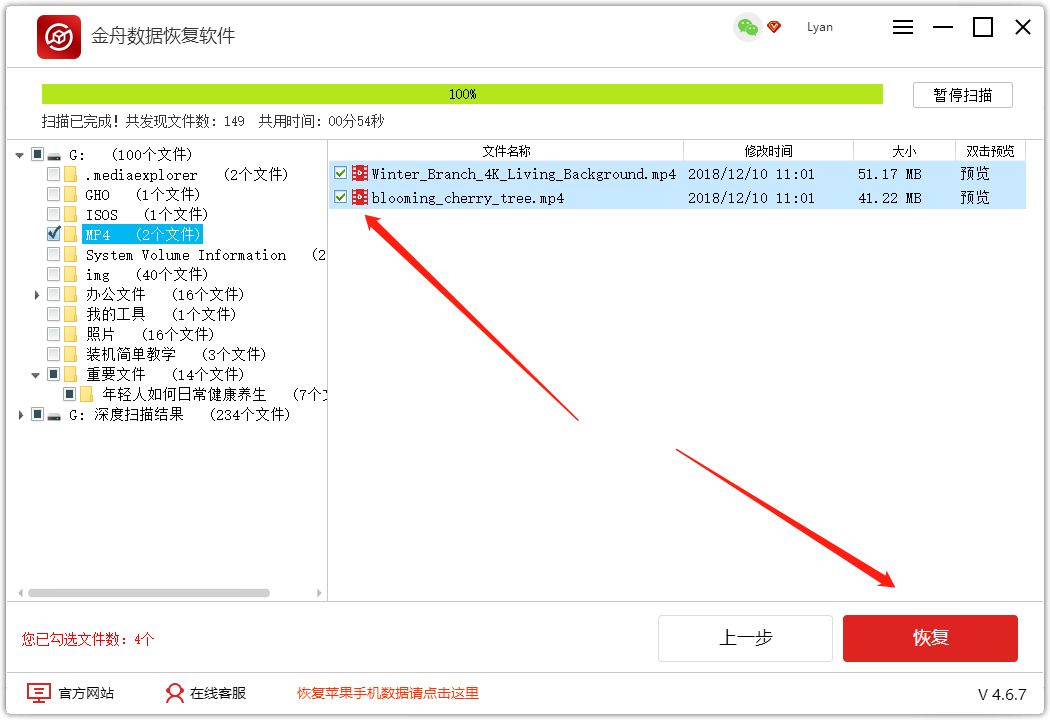Viewport: 1050px width, 720px height.
Task: Click the WeChat icon in the title bar
Action: coord(747,27)
